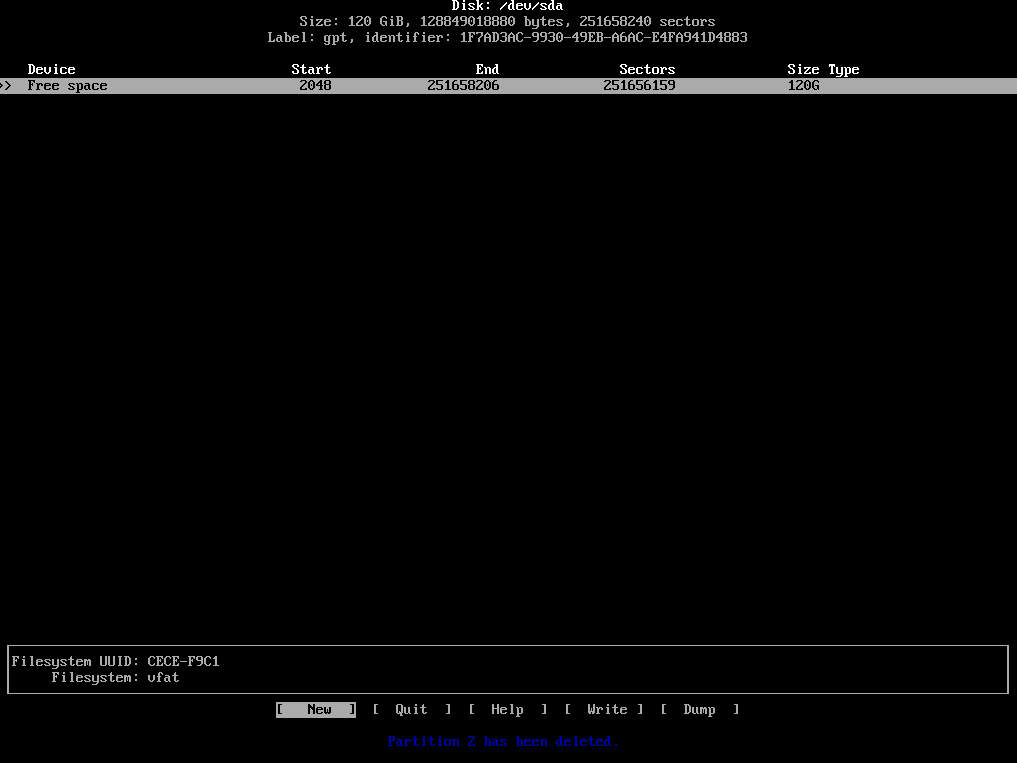Click the Device column header
This screenshot has height=763, width=1017.
coord(51,70)
